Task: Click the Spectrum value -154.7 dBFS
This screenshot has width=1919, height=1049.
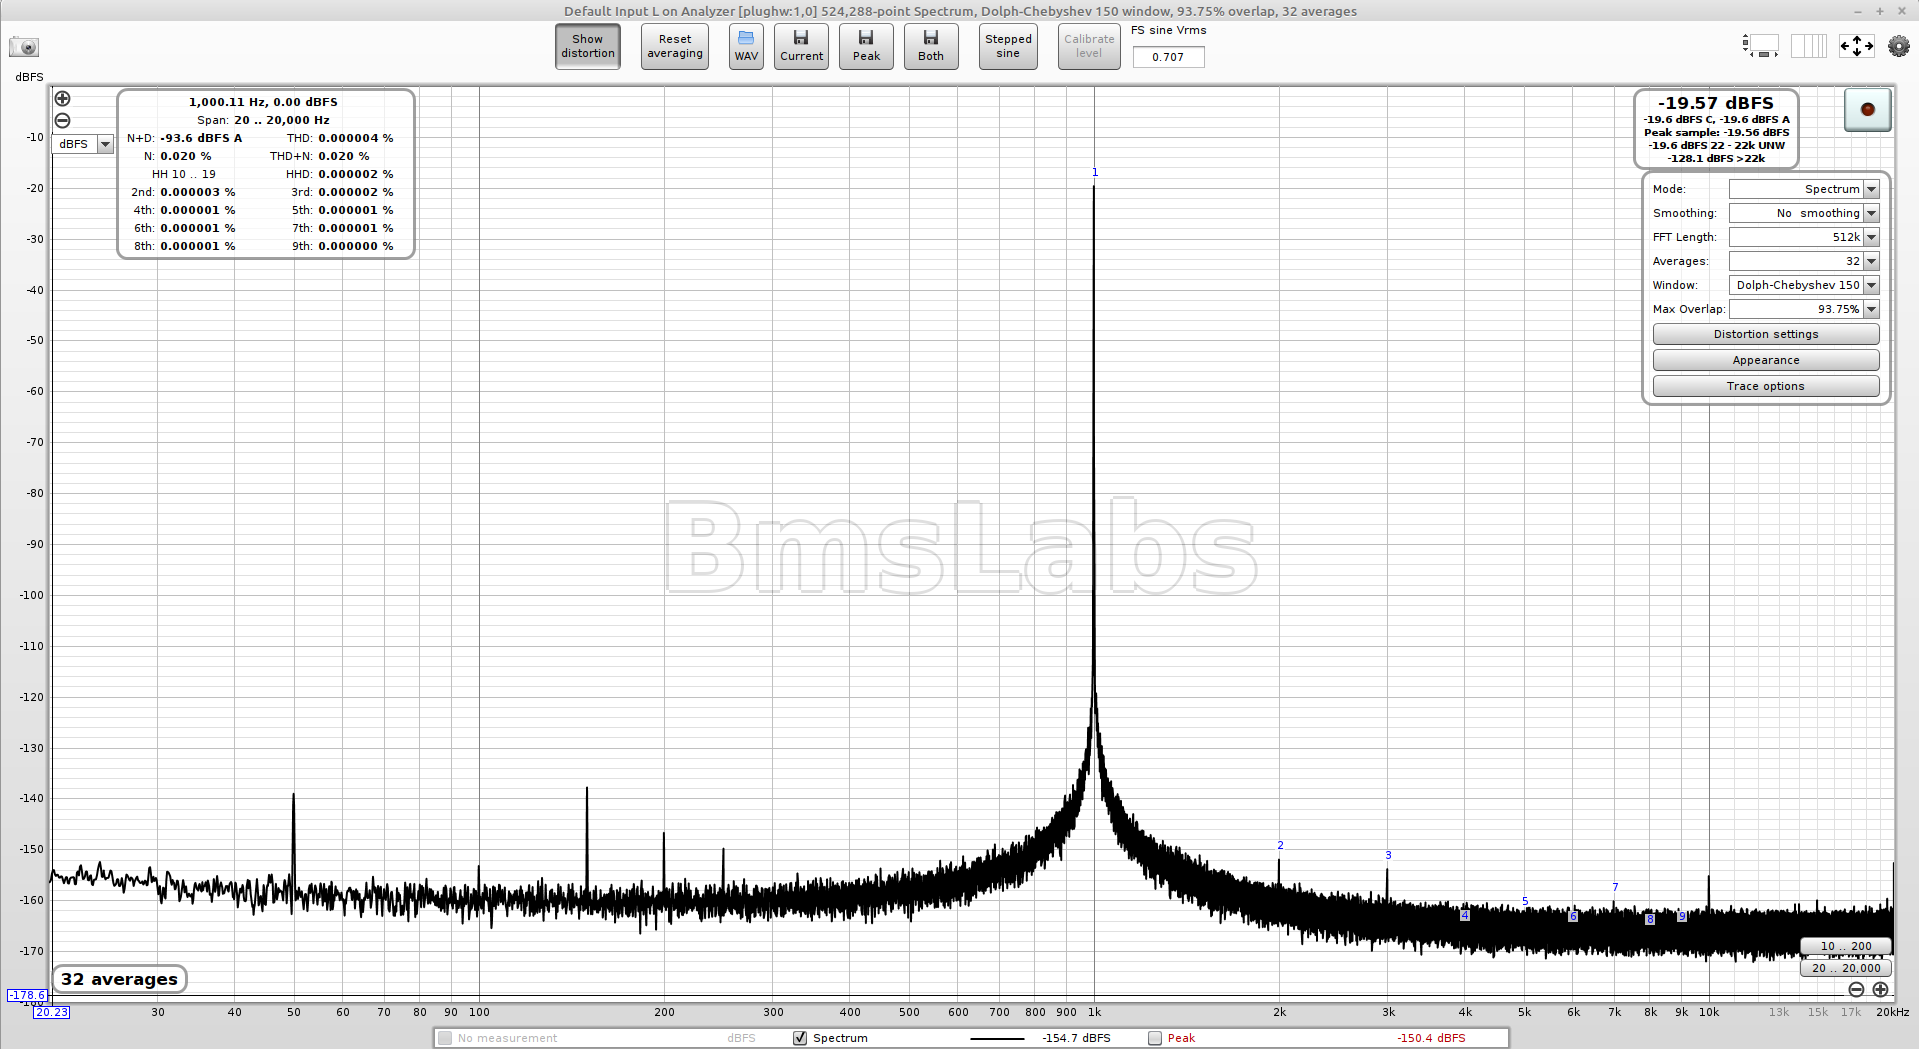Action: 1076,1038
